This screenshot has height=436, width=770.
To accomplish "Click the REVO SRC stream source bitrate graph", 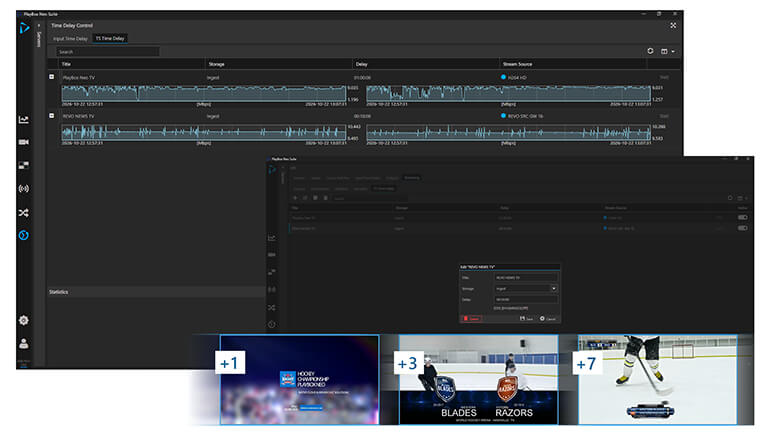I will click(x=508, y=132).
